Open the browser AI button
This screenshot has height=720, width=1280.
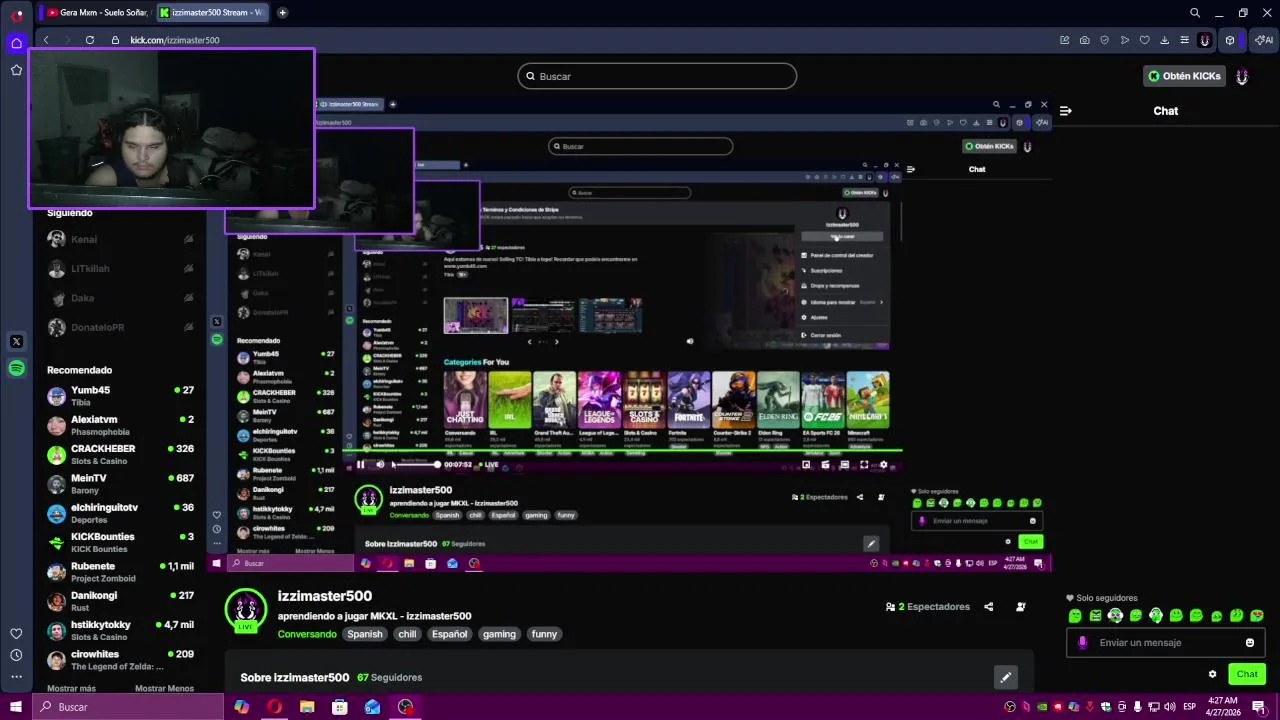click(x=1264, y=40)
